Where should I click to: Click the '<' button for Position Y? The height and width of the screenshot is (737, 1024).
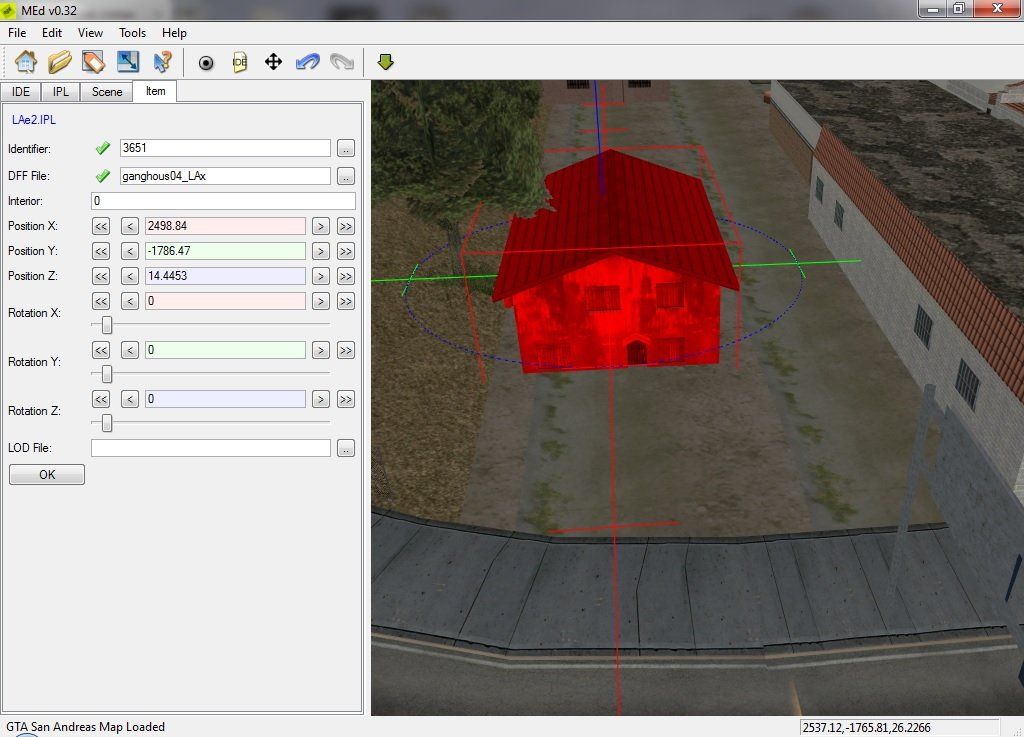click(x=130, y=251)
